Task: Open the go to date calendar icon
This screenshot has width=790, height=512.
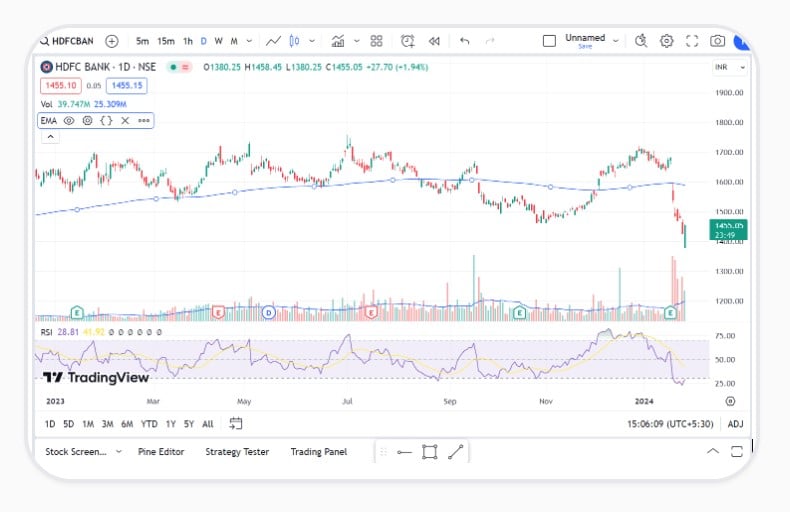Action: (236, 424)
